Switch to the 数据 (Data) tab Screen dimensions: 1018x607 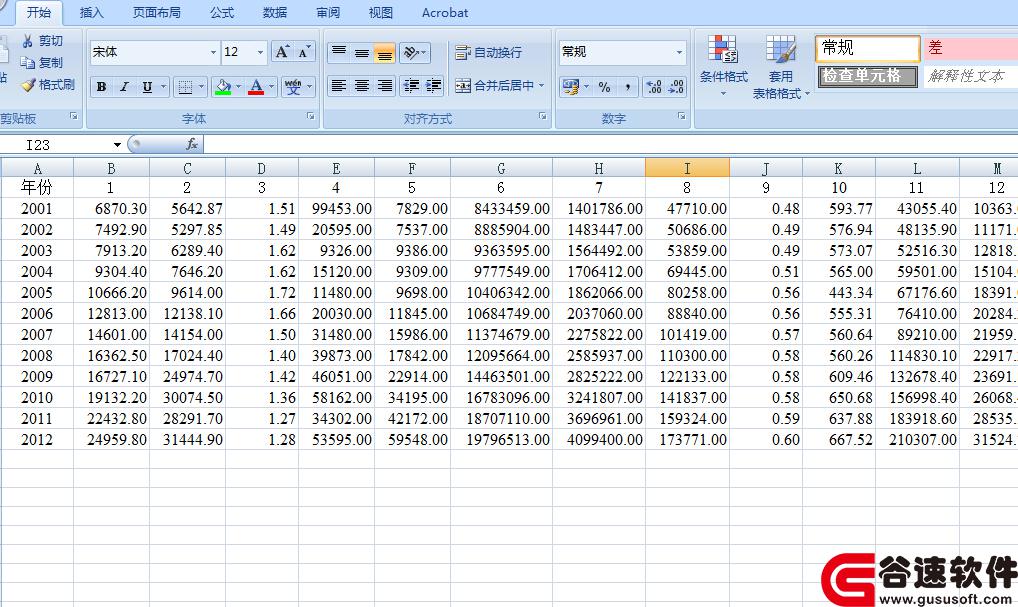click(x=275, y=12)
